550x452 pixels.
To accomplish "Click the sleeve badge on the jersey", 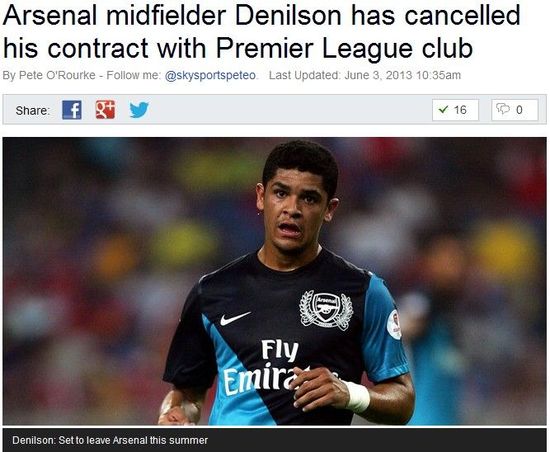I will (394, 324).
